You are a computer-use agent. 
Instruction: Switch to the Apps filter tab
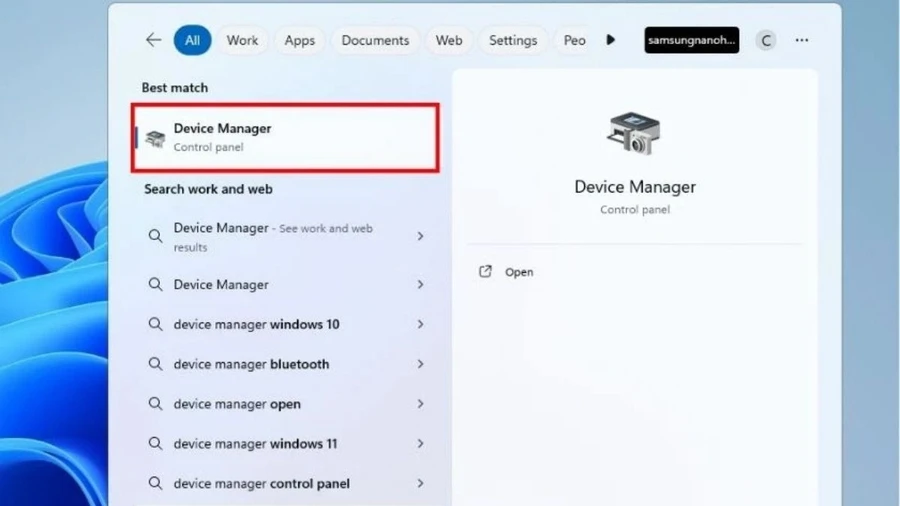300,40
